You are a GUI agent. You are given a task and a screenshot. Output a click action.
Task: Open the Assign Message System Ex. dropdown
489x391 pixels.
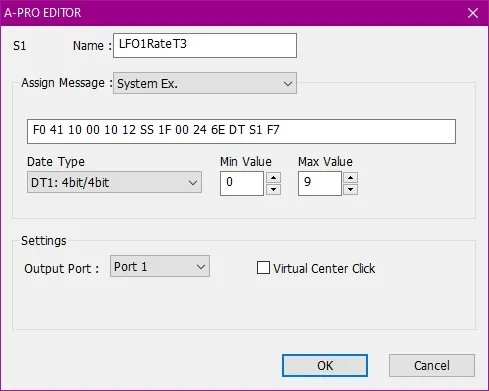pos(205,83)
